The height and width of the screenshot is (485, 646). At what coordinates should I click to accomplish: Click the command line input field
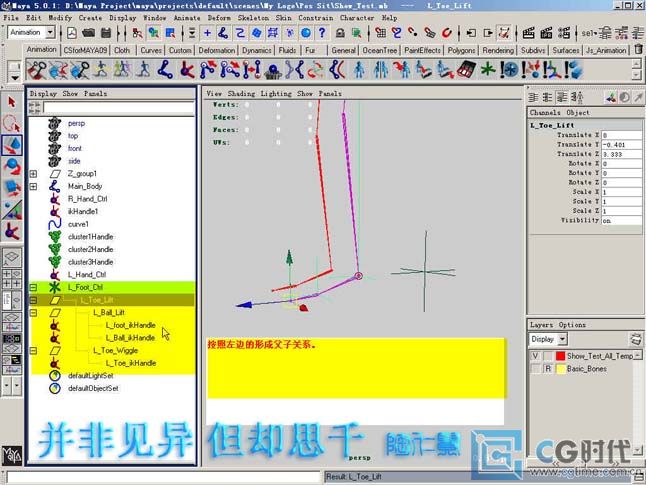(164, 477)
